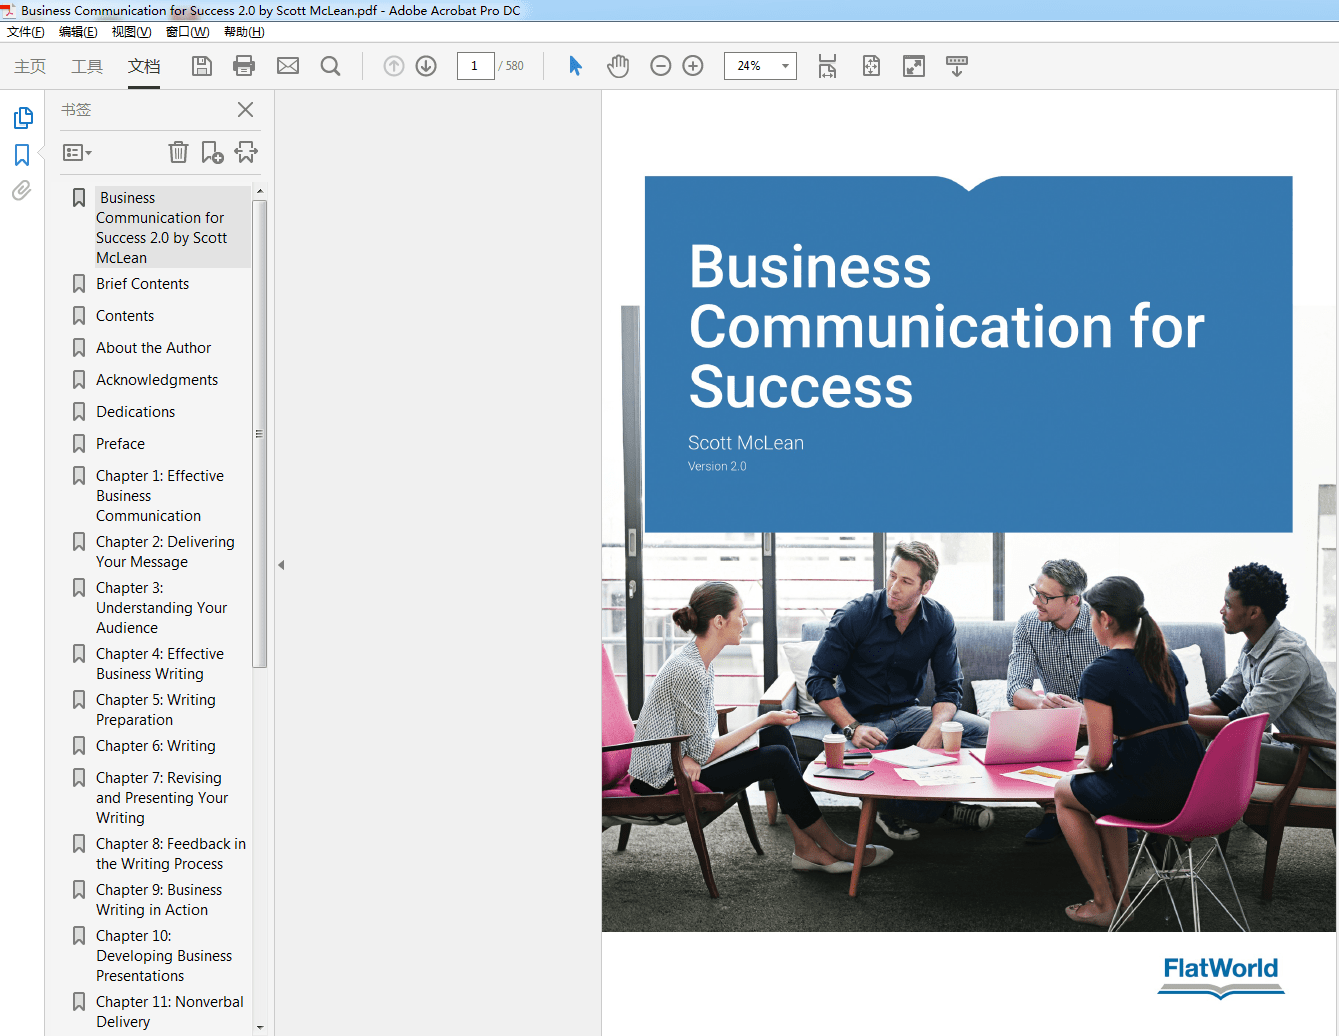
Task: Email the PDF document
Action: click(x=288, y=66)
